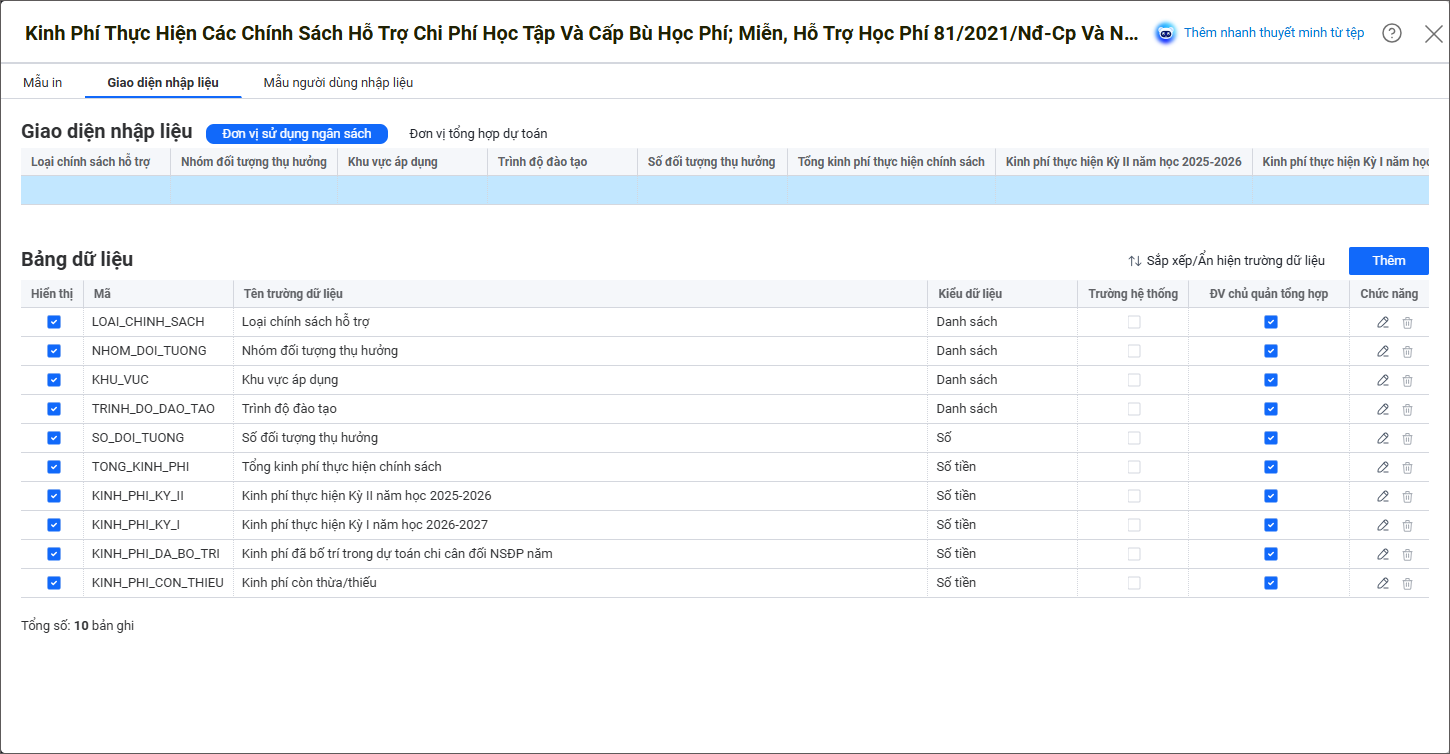This screenshot has height=754, width=1450.
Task: Open the help question mark icon
Action: click(x=1392, y=33)
